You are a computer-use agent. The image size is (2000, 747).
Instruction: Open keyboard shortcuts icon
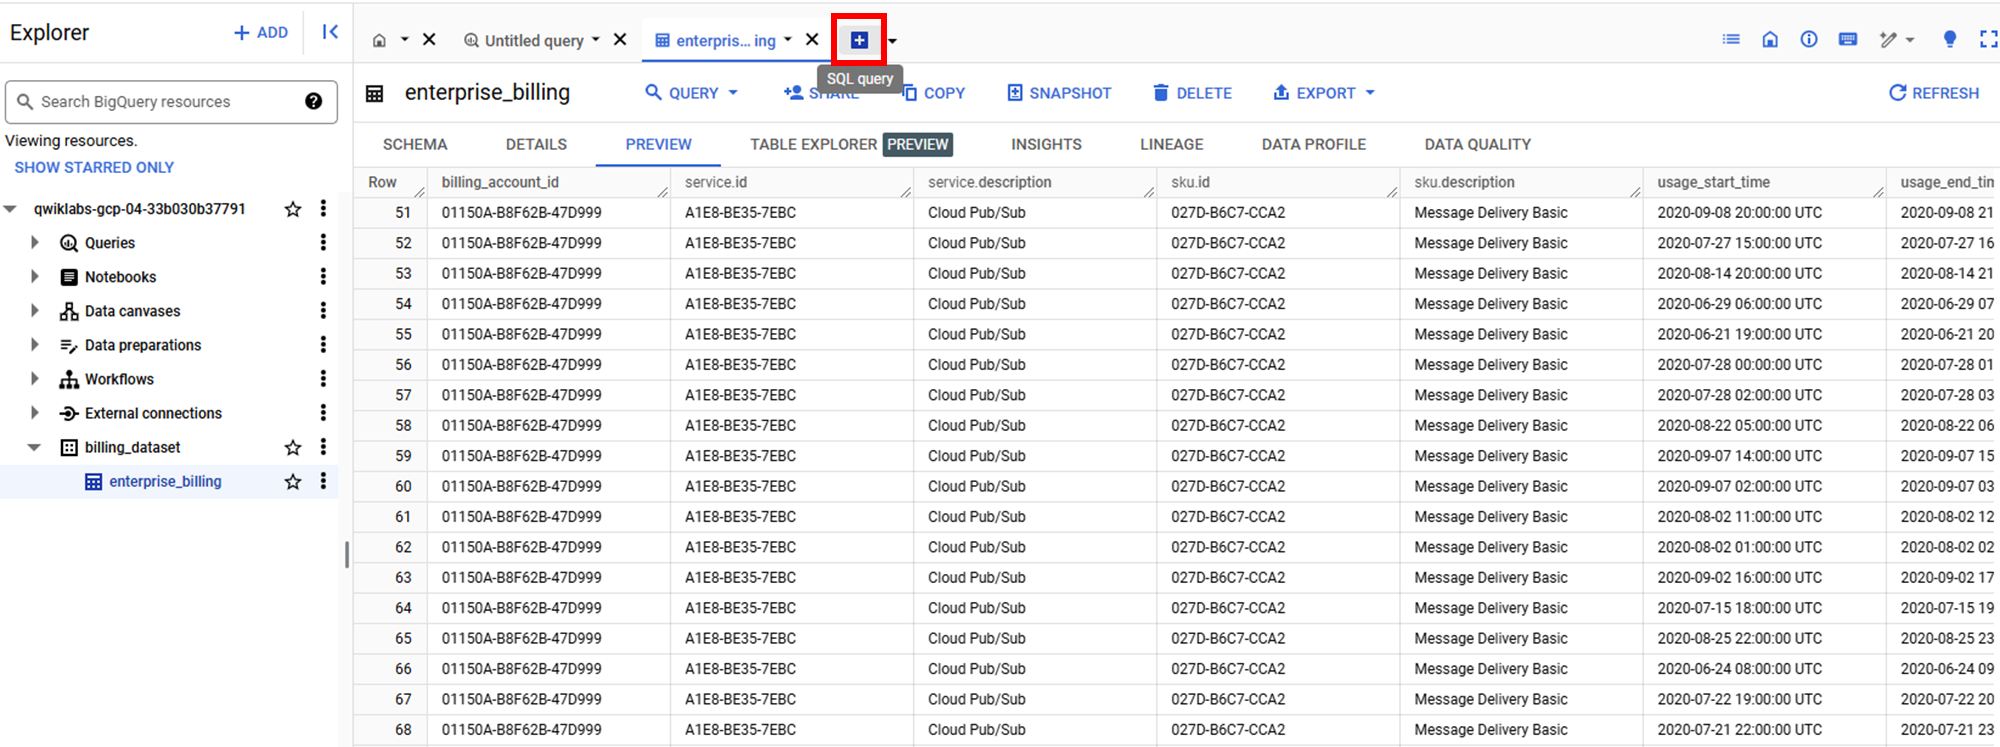click(1848, 39)
